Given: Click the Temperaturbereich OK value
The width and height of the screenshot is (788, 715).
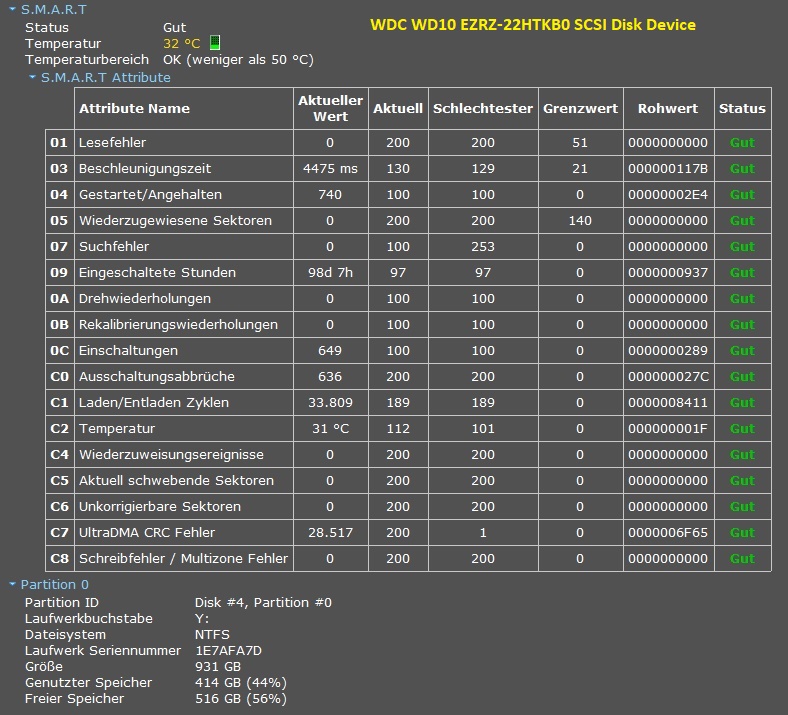Looking at the screenshot, I should (238, 60).
